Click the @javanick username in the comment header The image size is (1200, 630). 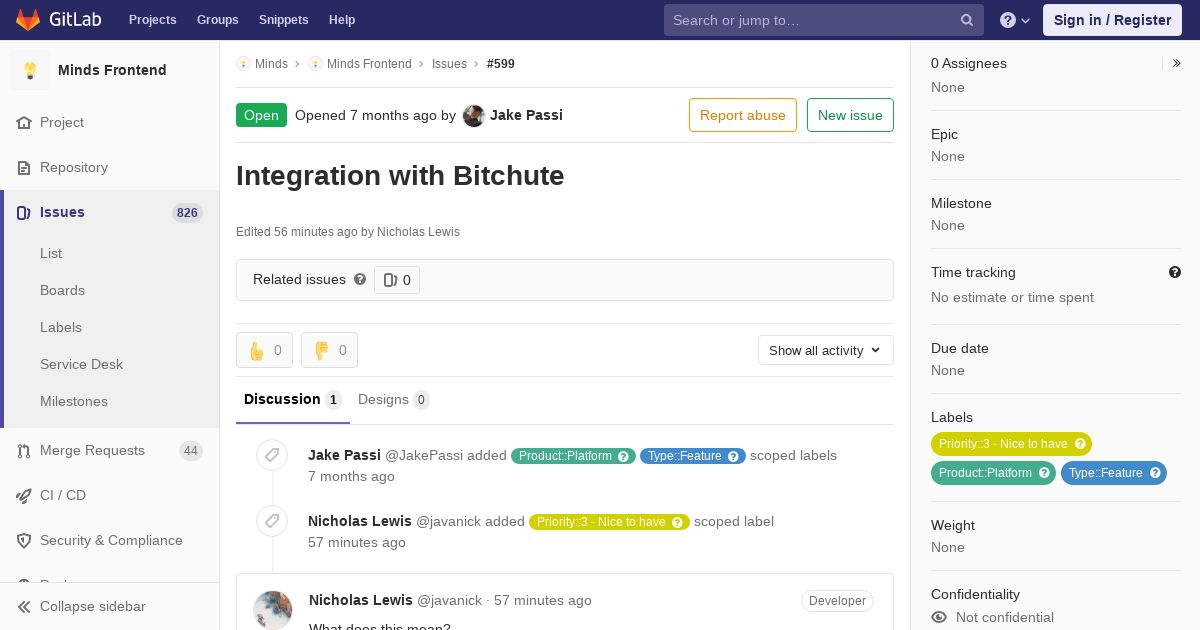click(450, 600)
